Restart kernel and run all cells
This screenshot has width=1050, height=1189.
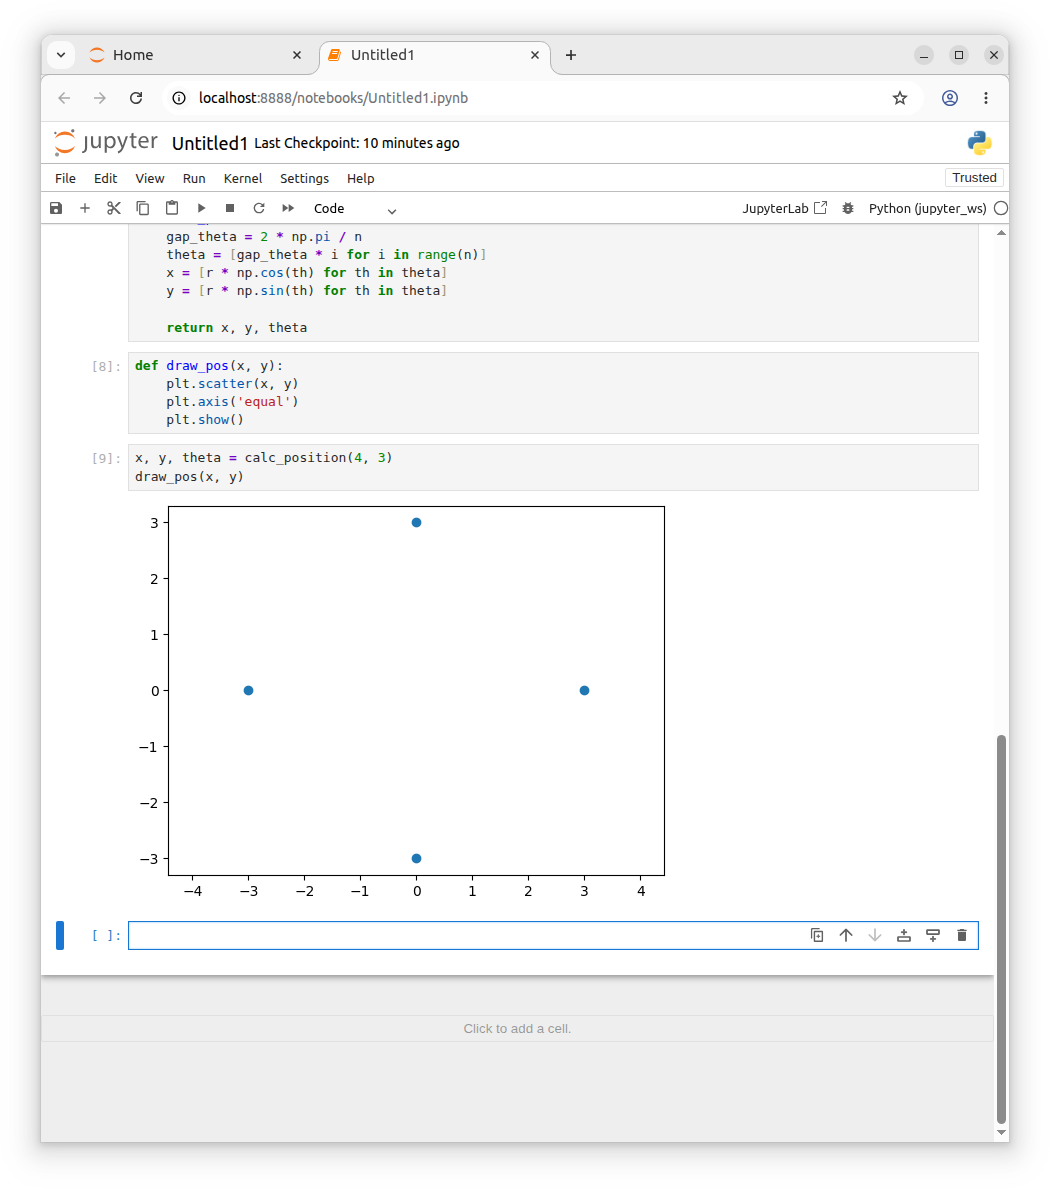tap(288, 208)
